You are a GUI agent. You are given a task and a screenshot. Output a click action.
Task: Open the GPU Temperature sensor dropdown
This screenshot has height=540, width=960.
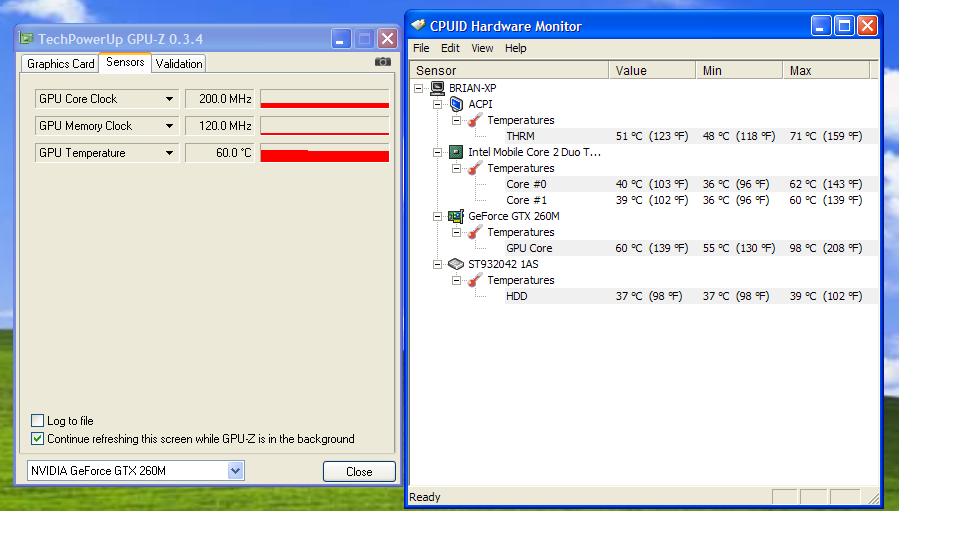[x=170, y=152]
